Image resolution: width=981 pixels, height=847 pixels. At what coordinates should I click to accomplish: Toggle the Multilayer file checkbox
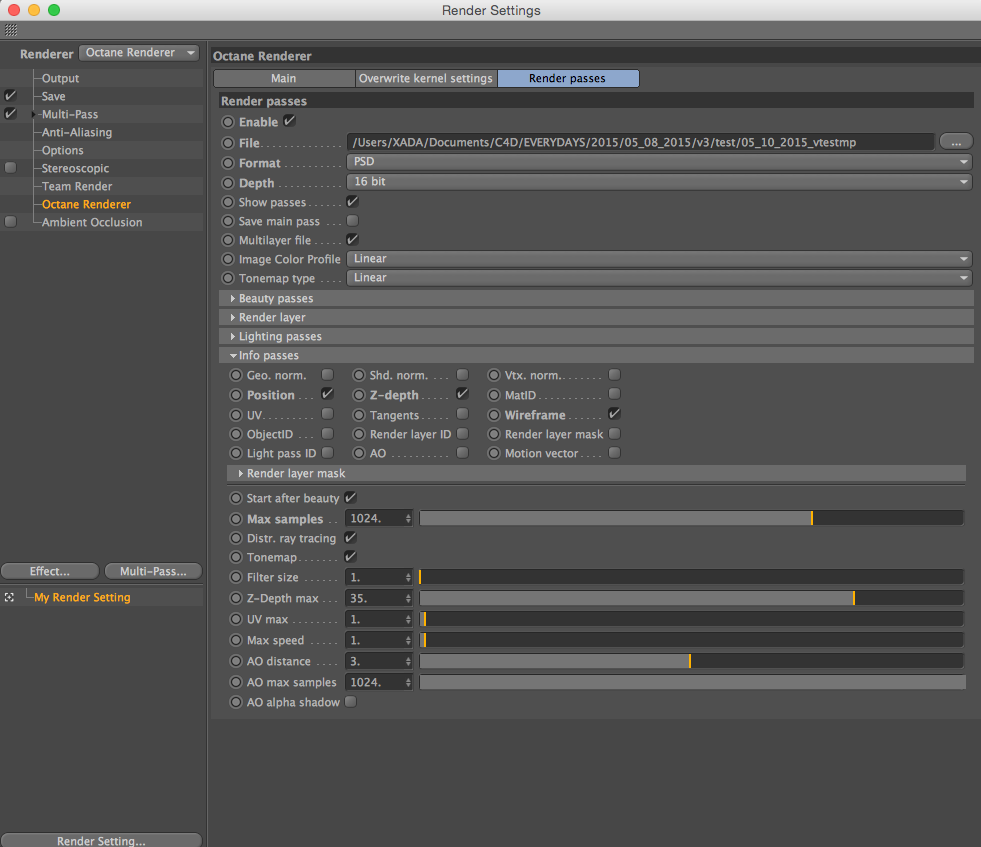(x=352, y=240)
